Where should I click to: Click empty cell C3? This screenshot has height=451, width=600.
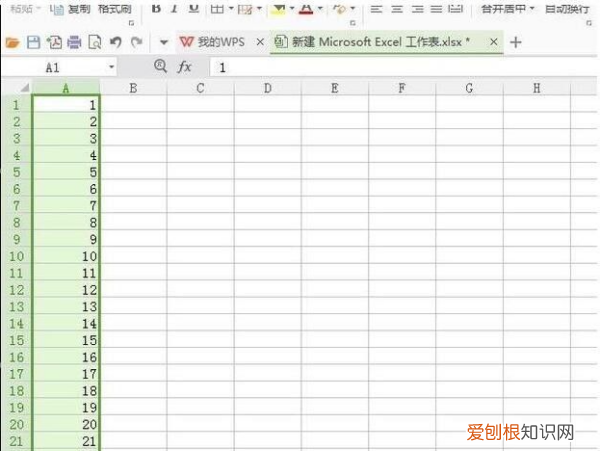tap(200, 138)
